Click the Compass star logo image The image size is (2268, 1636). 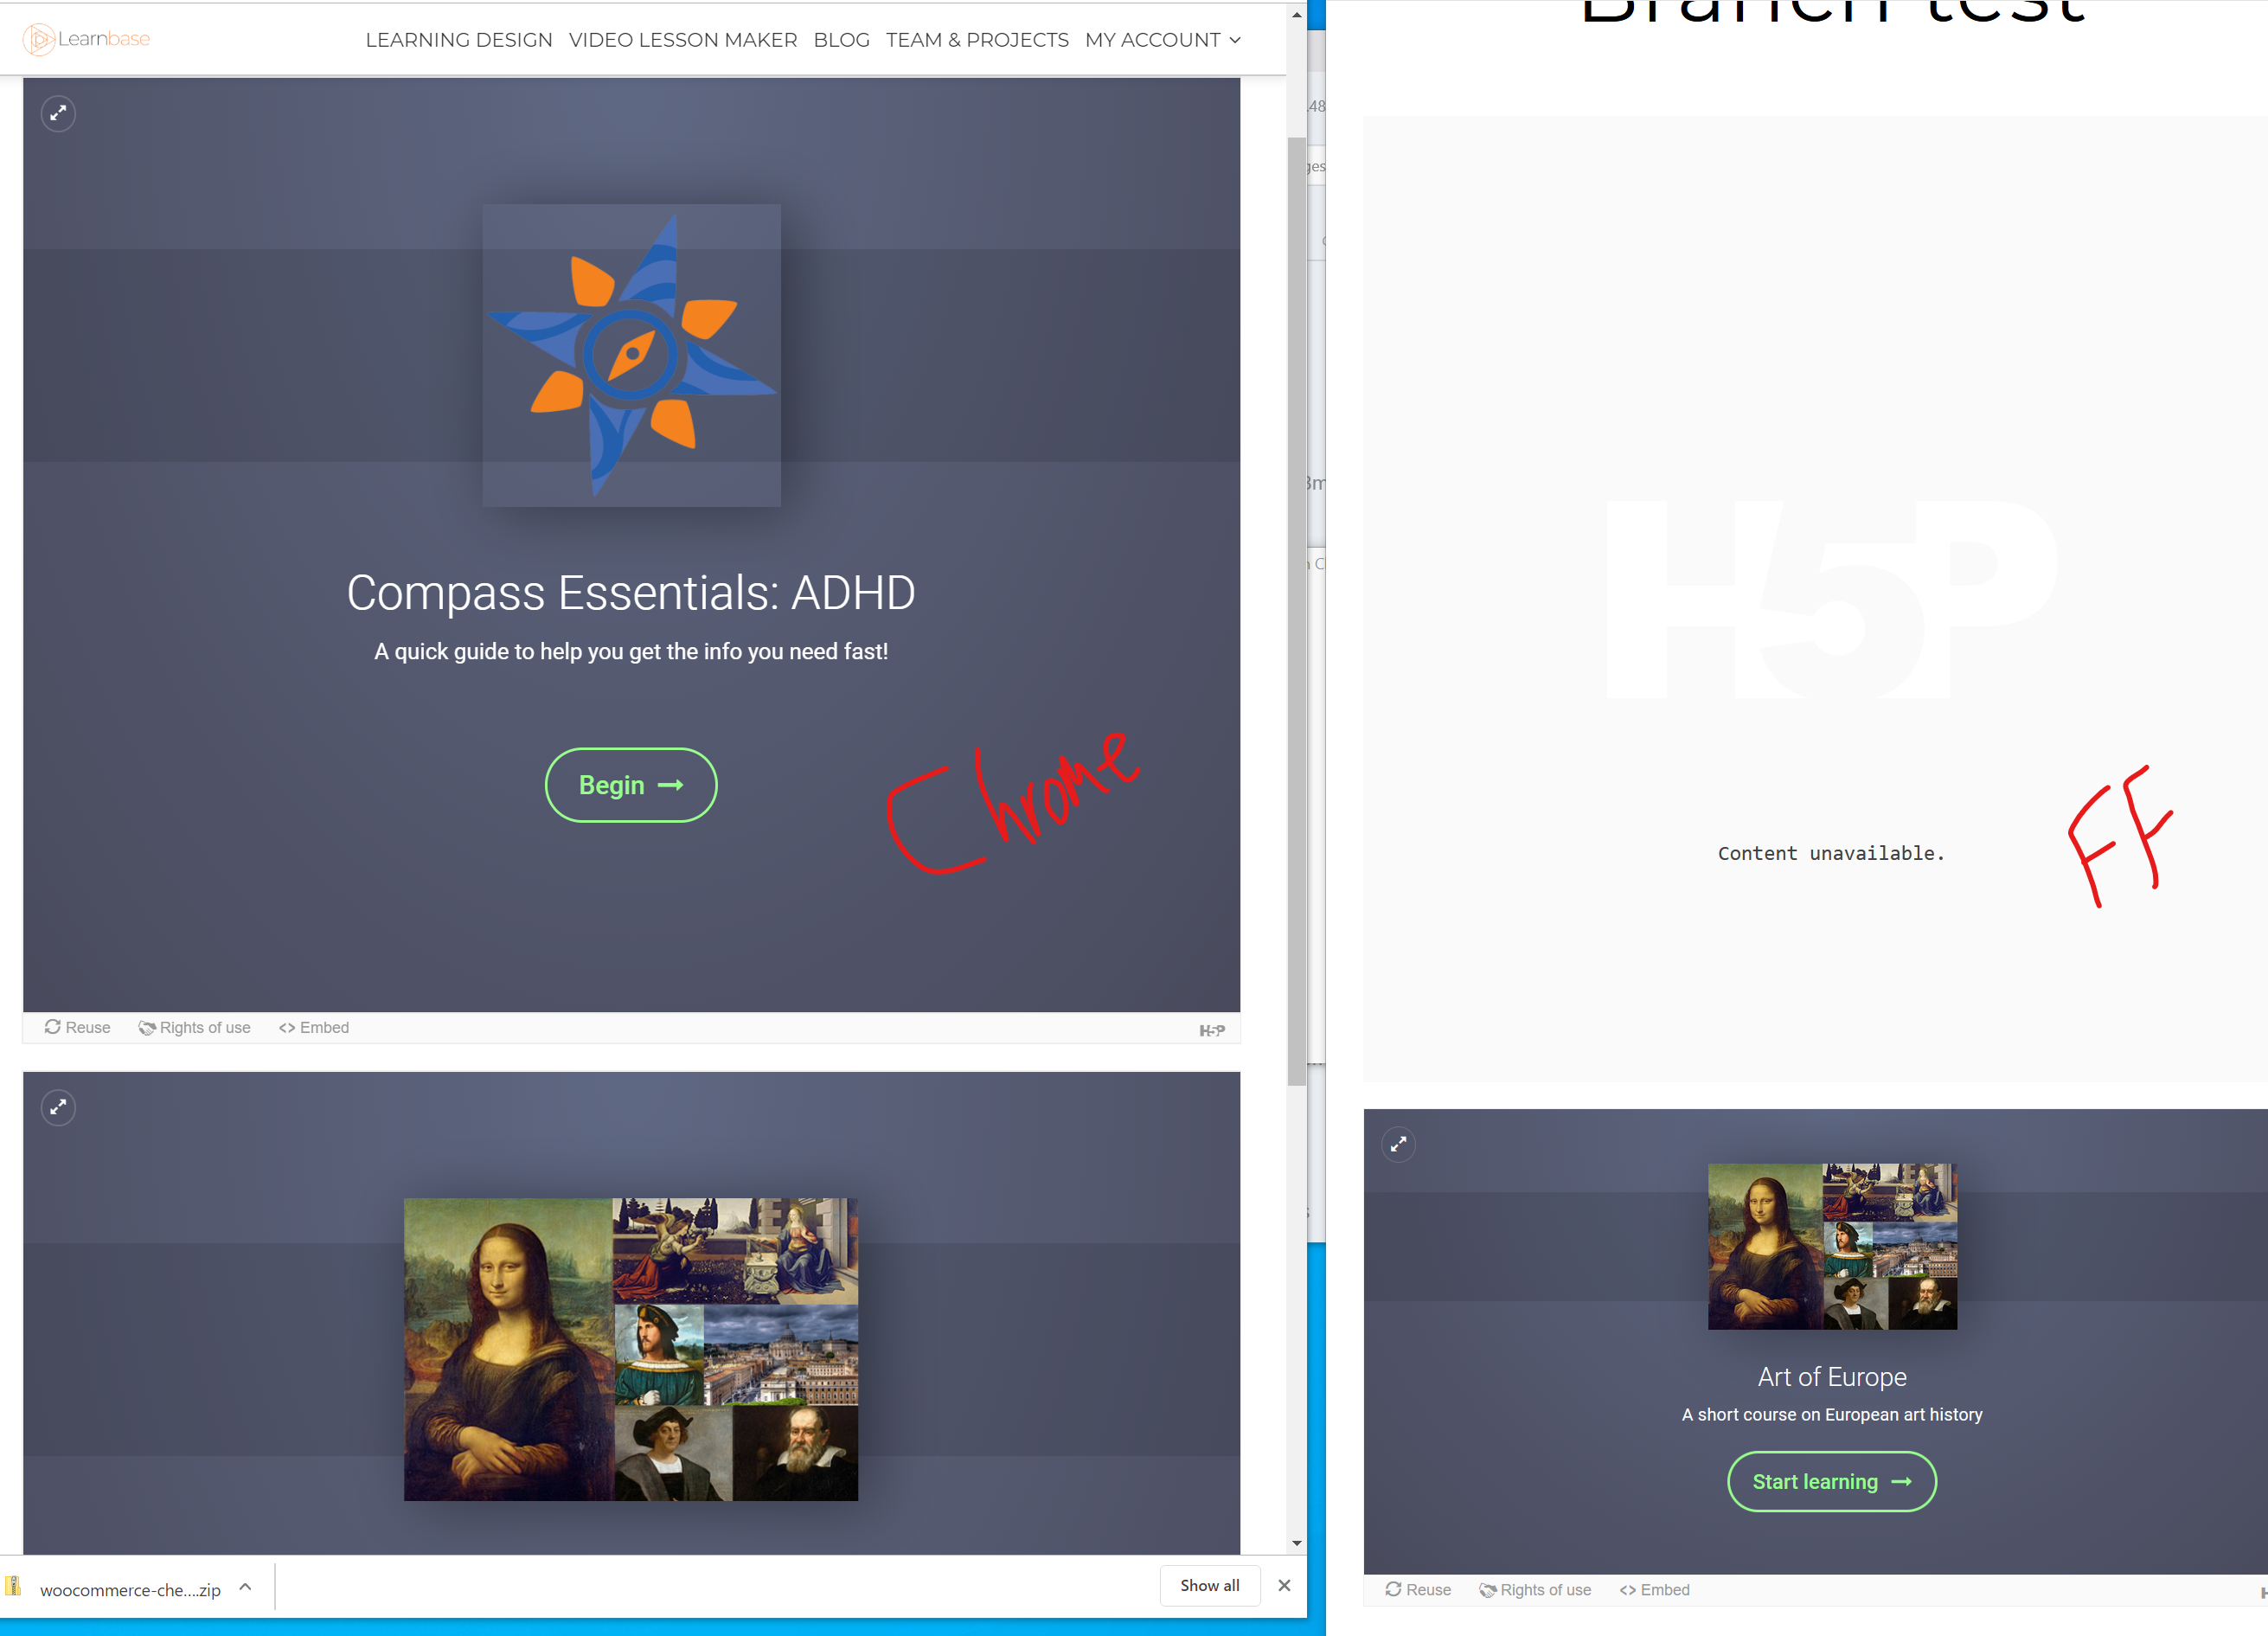click(631, 355)
